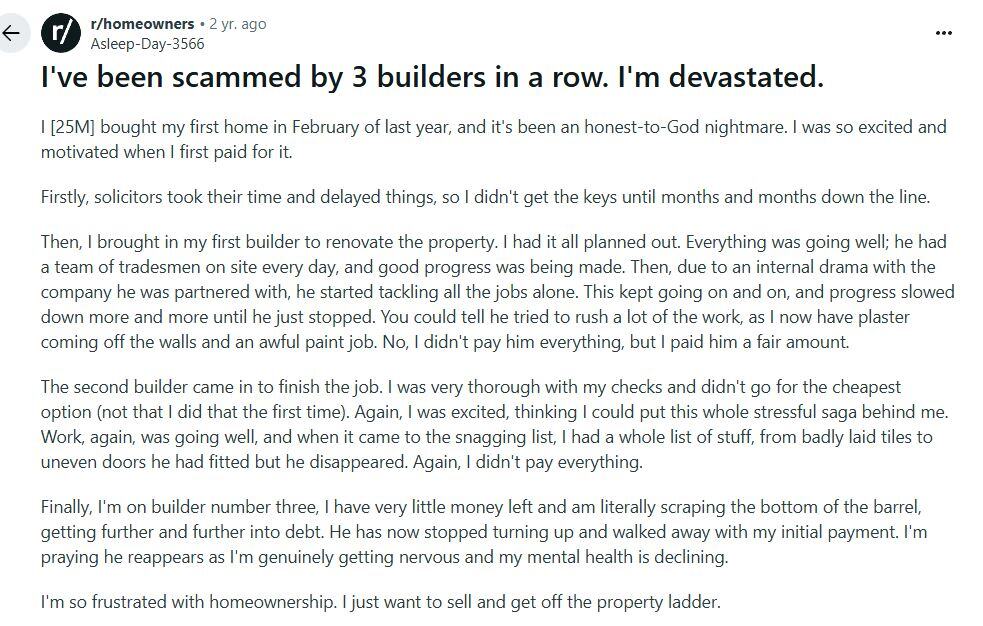Click the phrase 'uneven doors he had fitted'
Viewport: 983px width, 626px height.
145,462
